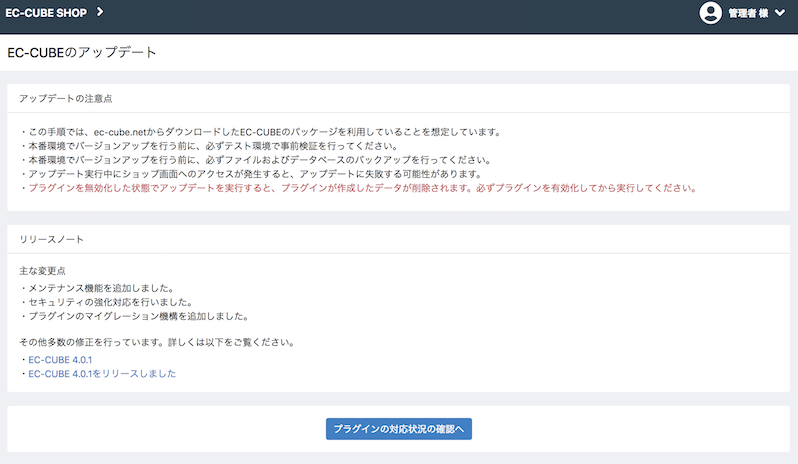The image size is (798, 464).
Task: Click the アップデートの注意点 section header
Action: click(66, 99)
